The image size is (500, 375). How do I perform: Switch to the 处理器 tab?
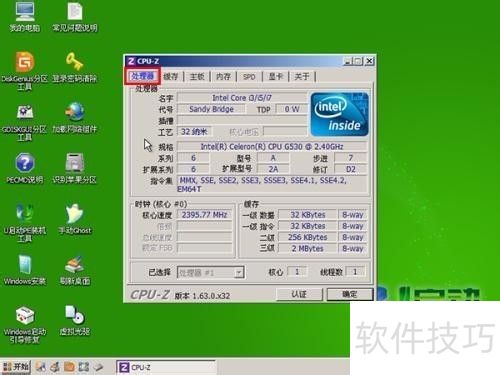[143, 76]
